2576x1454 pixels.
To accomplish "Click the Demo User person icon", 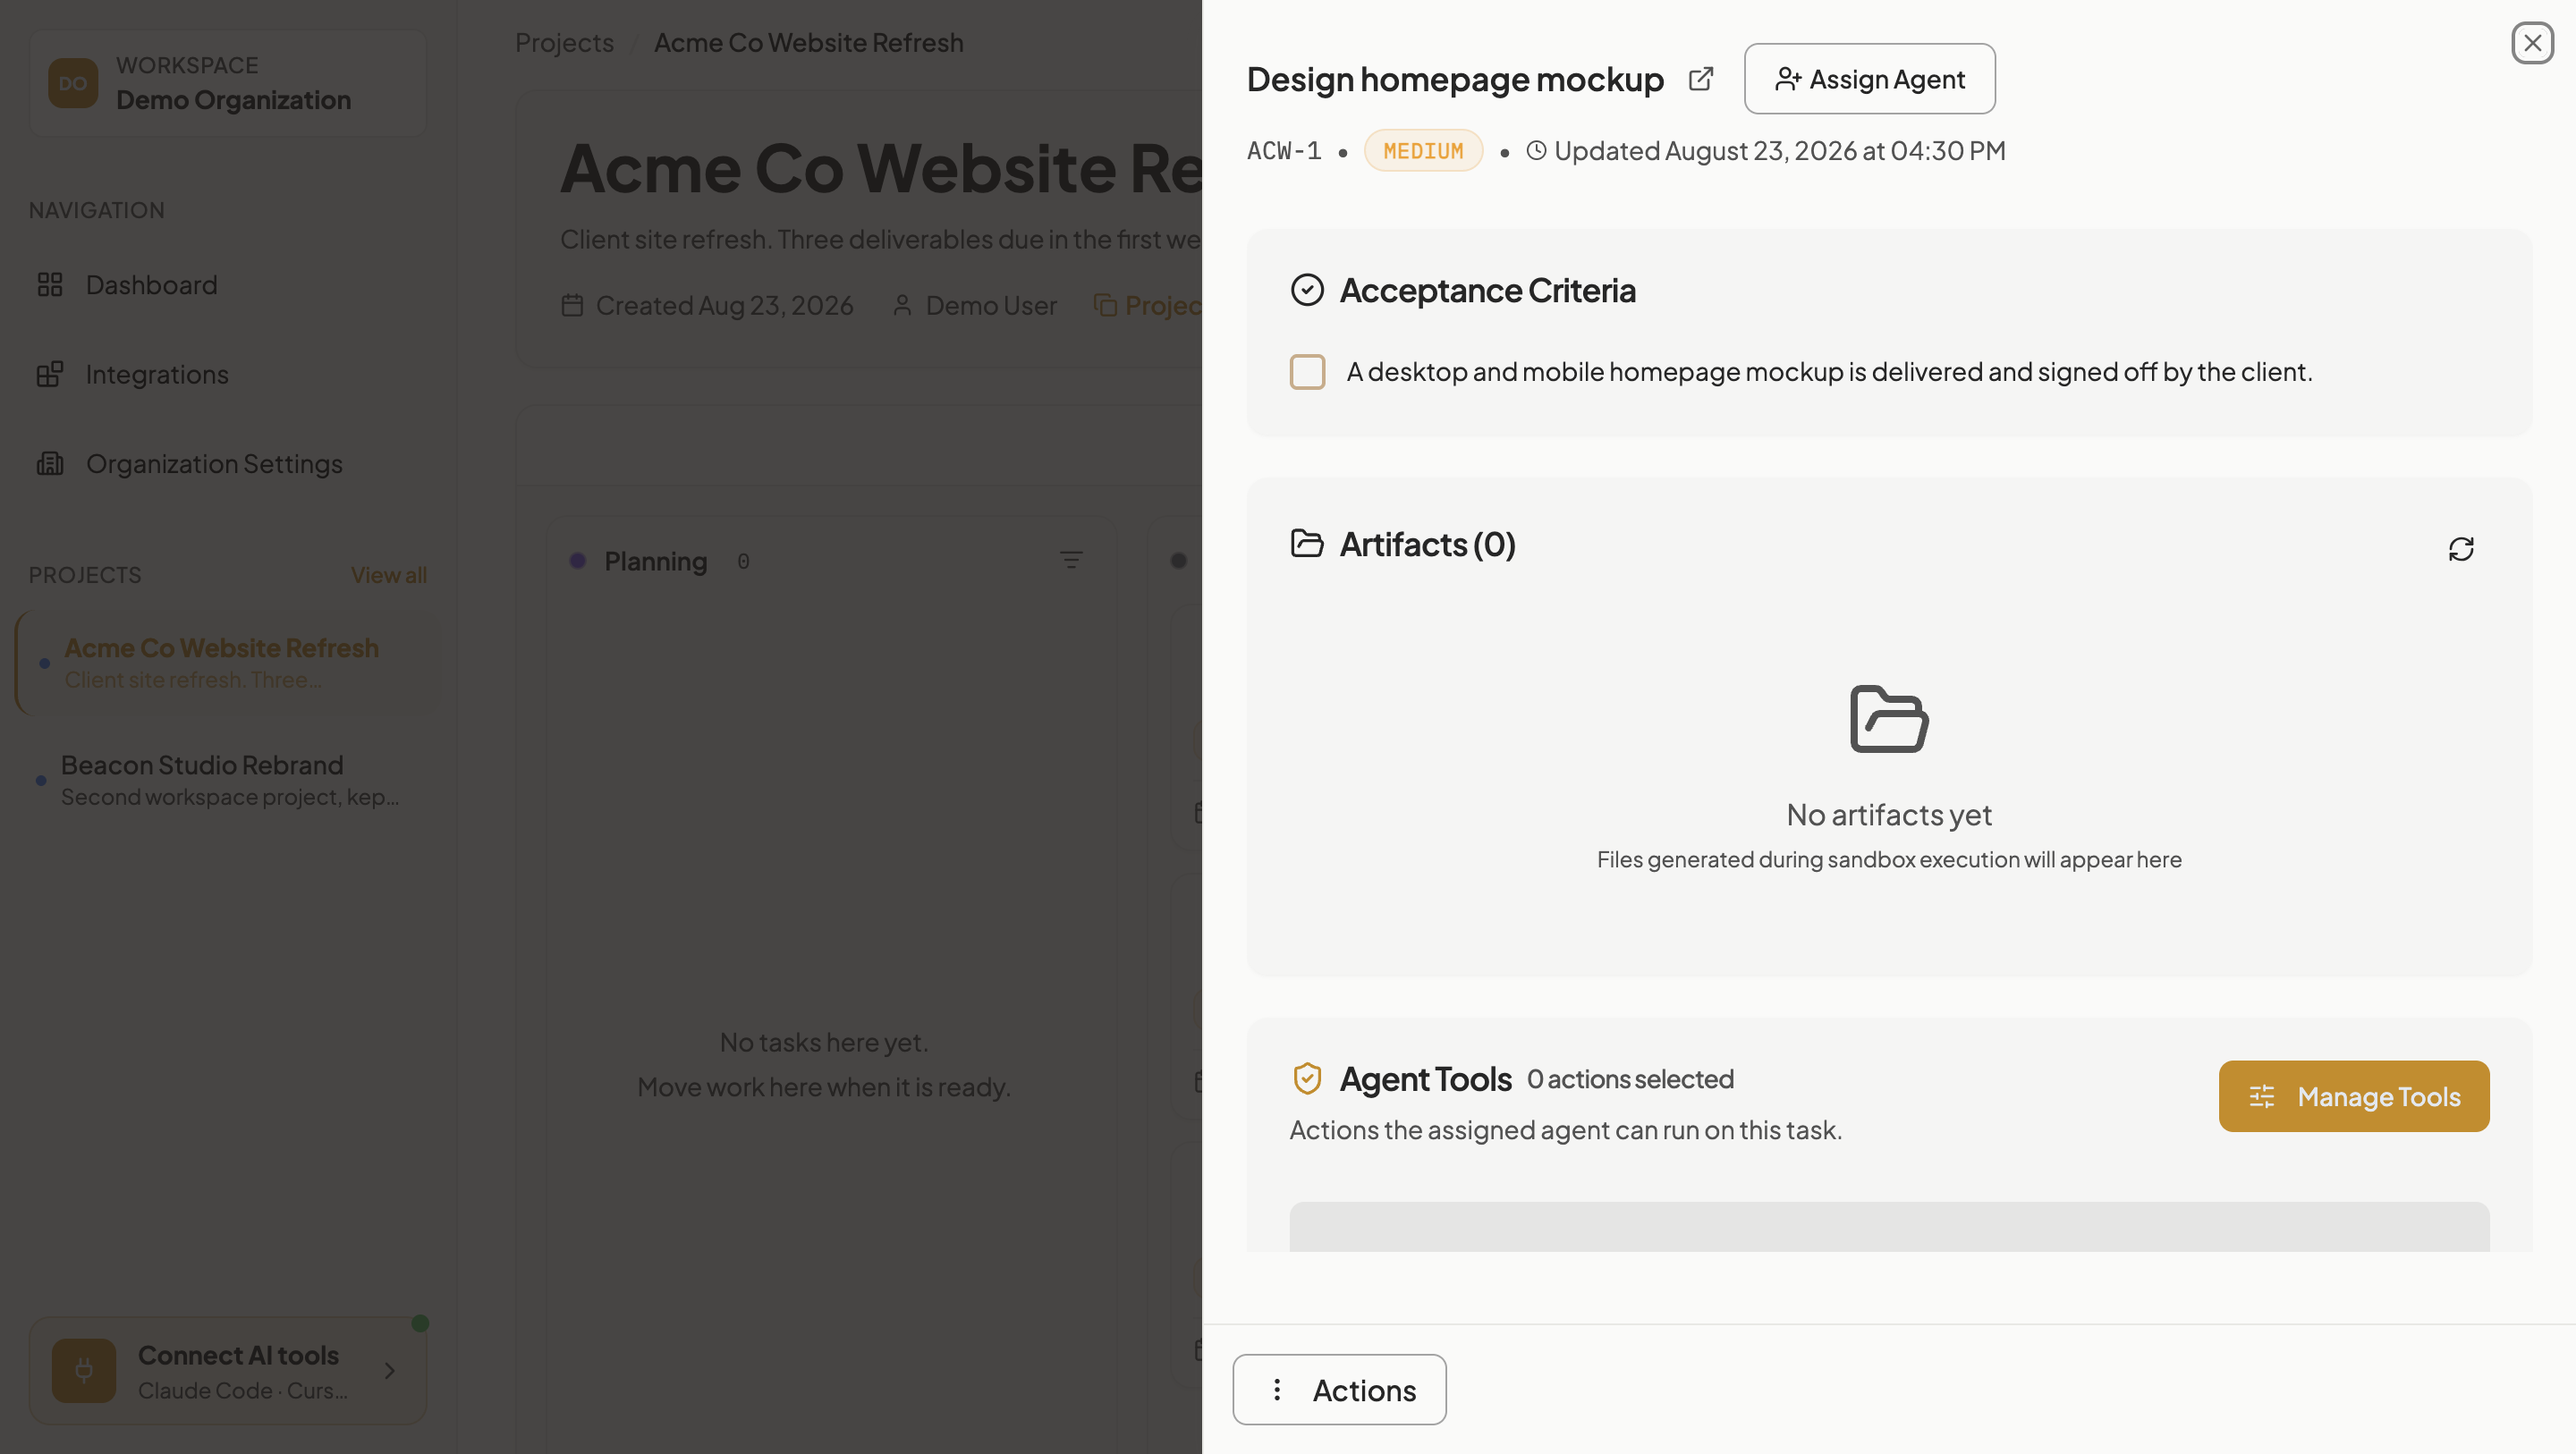I will [x=902, y=305].
